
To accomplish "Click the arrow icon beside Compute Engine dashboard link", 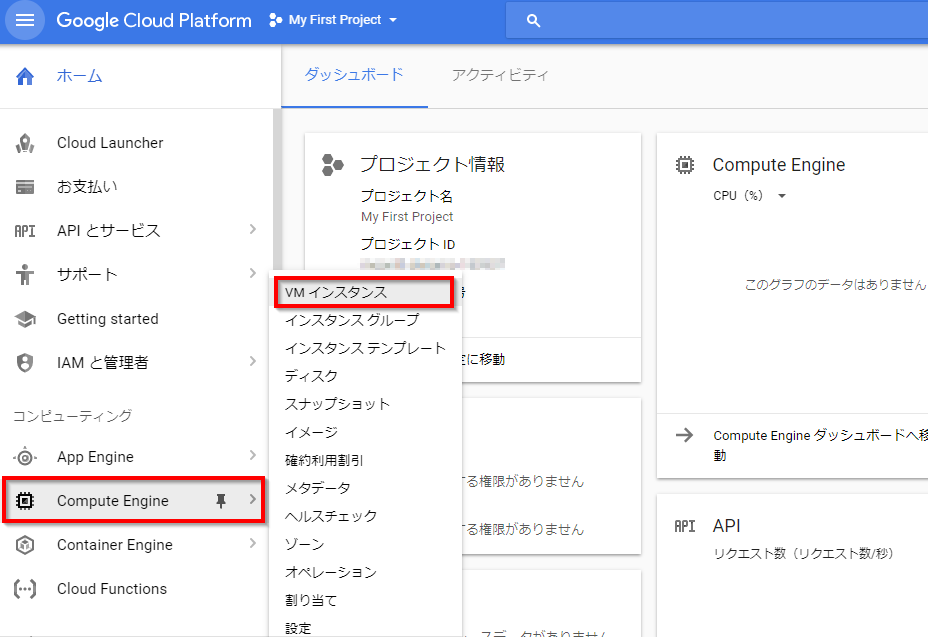I will pos(685,436).
